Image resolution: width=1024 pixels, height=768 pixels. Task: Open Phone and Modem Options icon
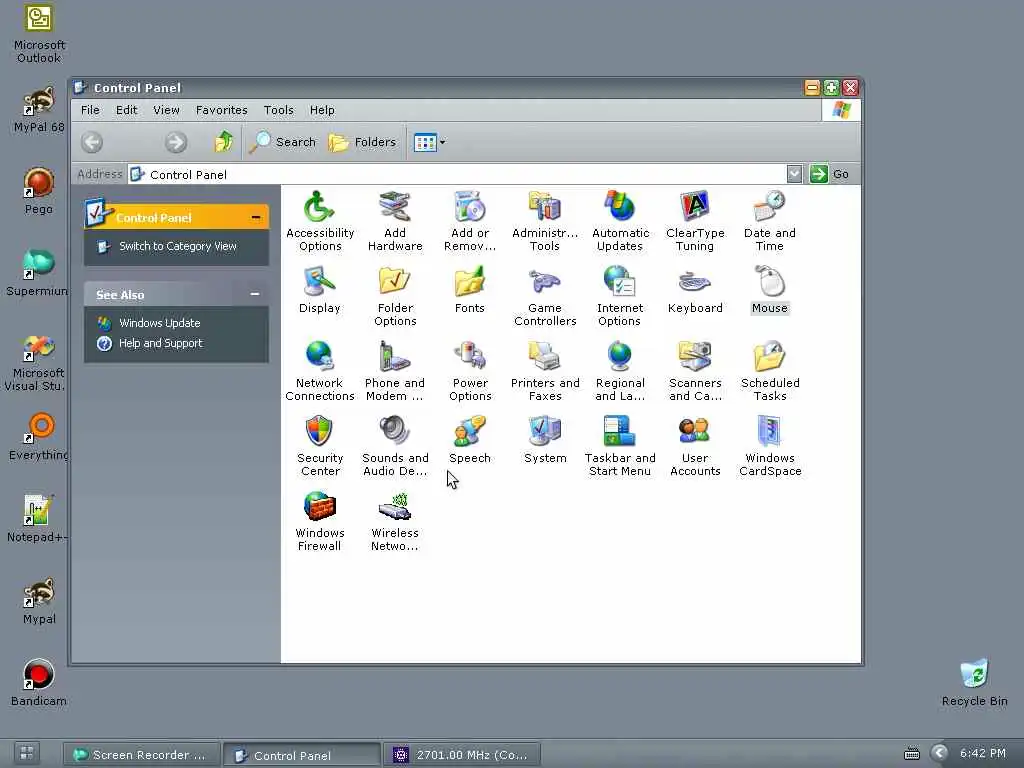point(395,371)
